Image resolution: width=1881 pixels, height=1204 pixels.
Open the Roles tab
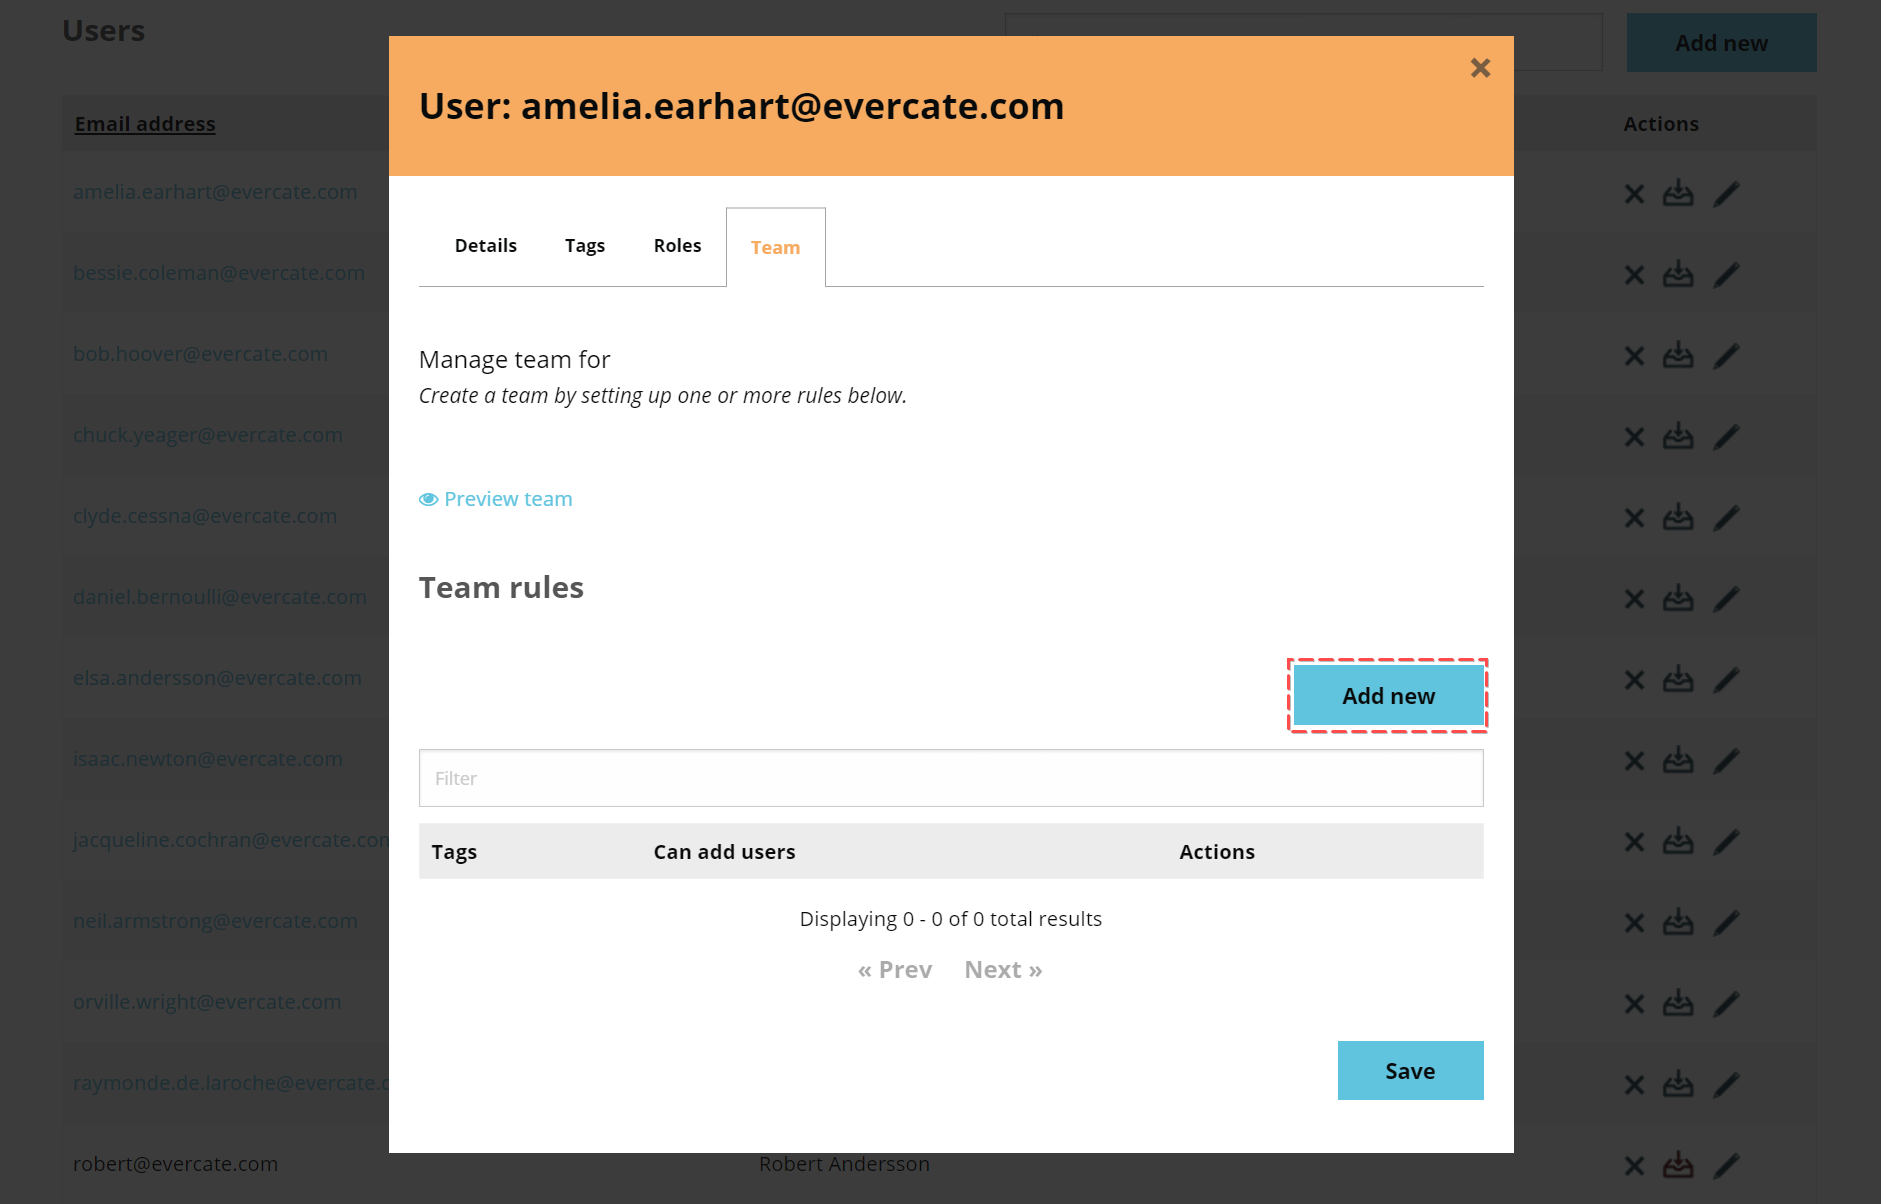677,245
